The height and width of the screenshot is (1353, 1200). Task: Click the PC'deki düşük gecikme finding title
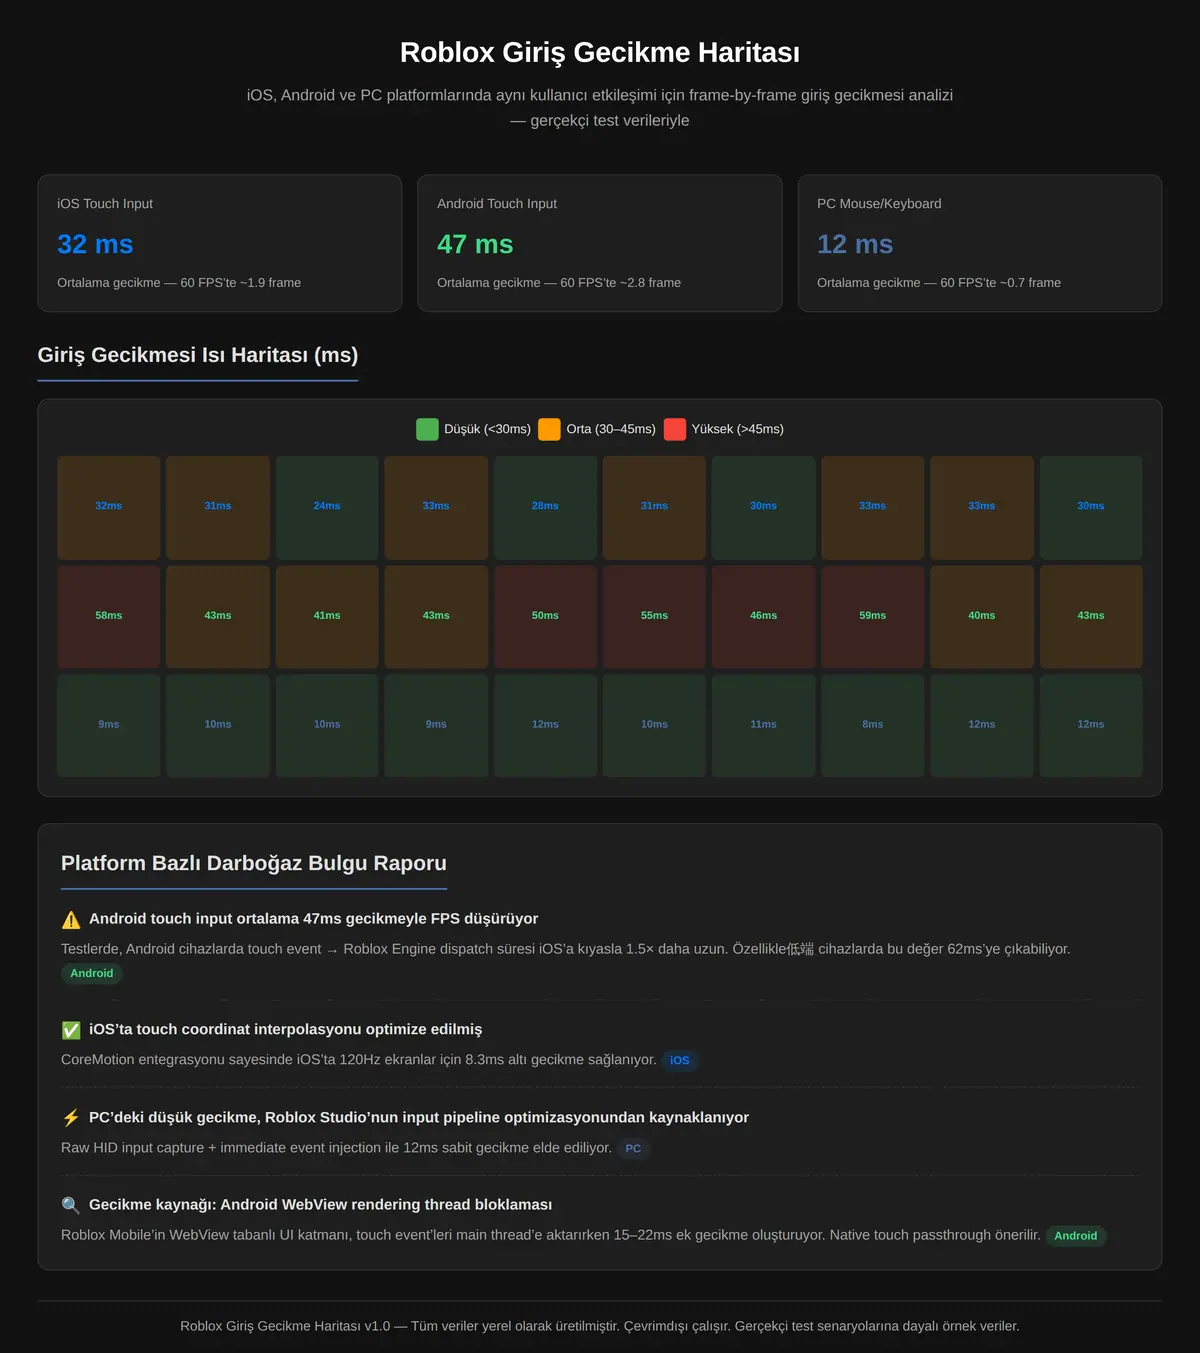coord(419,1118)
